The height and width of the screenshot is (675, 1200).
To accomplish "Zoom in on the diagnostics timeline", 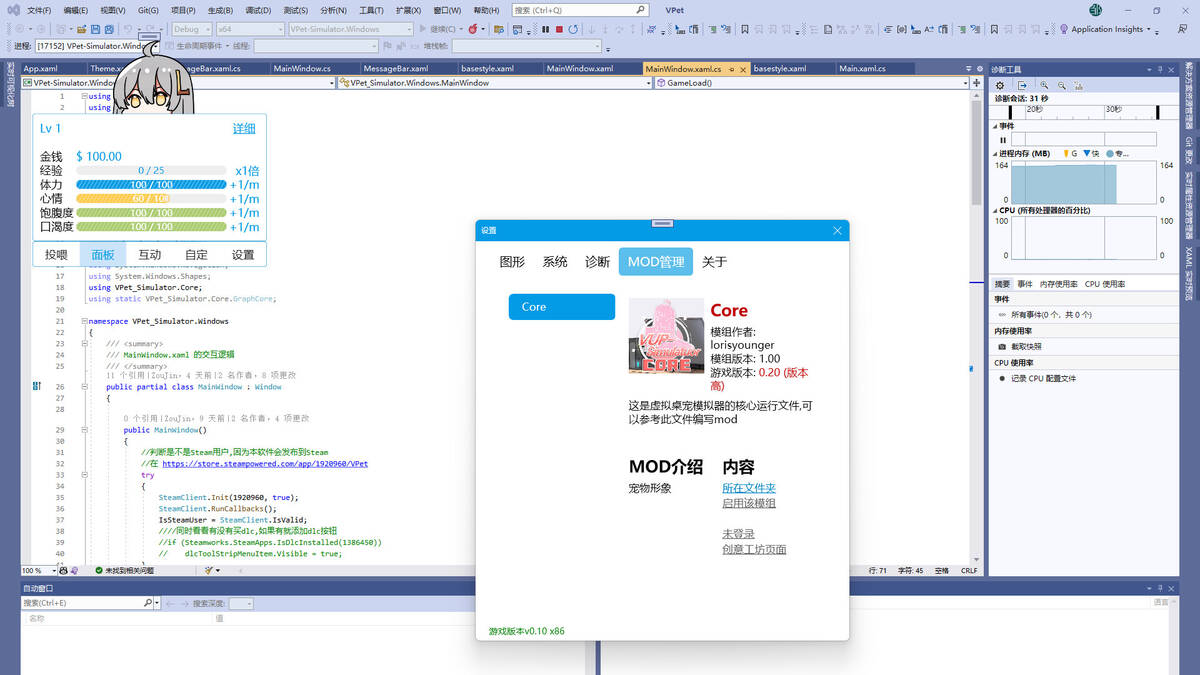I will pos(1044,86).
